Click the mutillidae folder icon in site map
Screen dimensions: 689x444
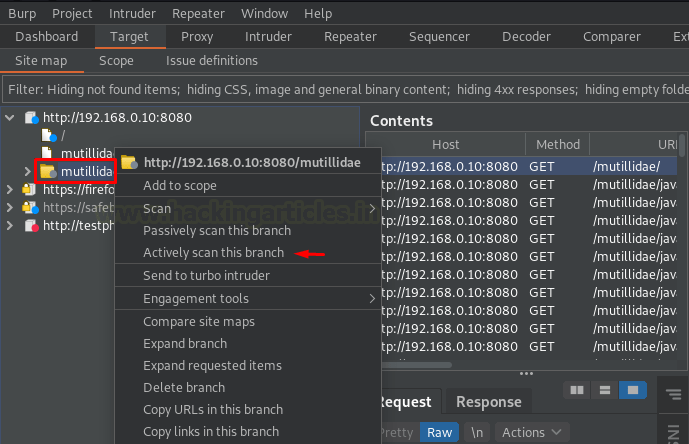pyautogui.click(x=48, y=172)
